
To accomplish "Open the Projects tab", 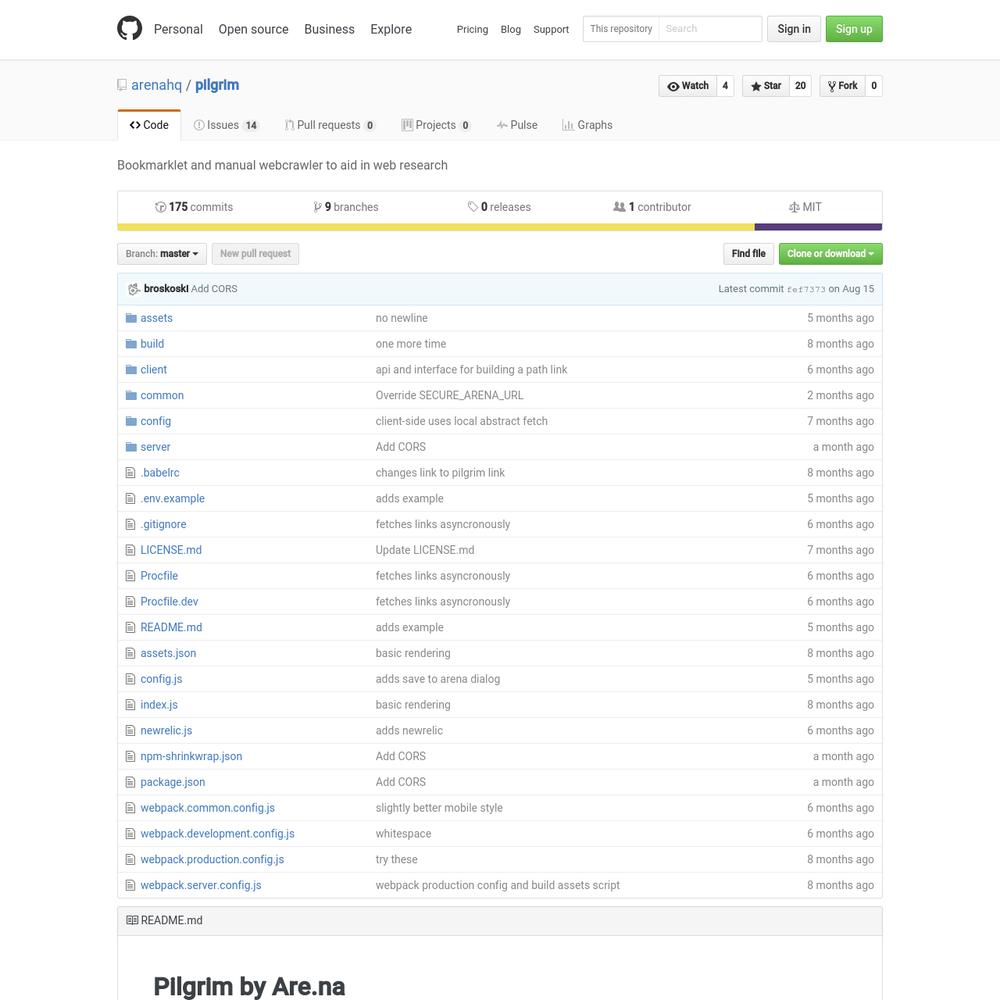I will [x=436, y=125].
